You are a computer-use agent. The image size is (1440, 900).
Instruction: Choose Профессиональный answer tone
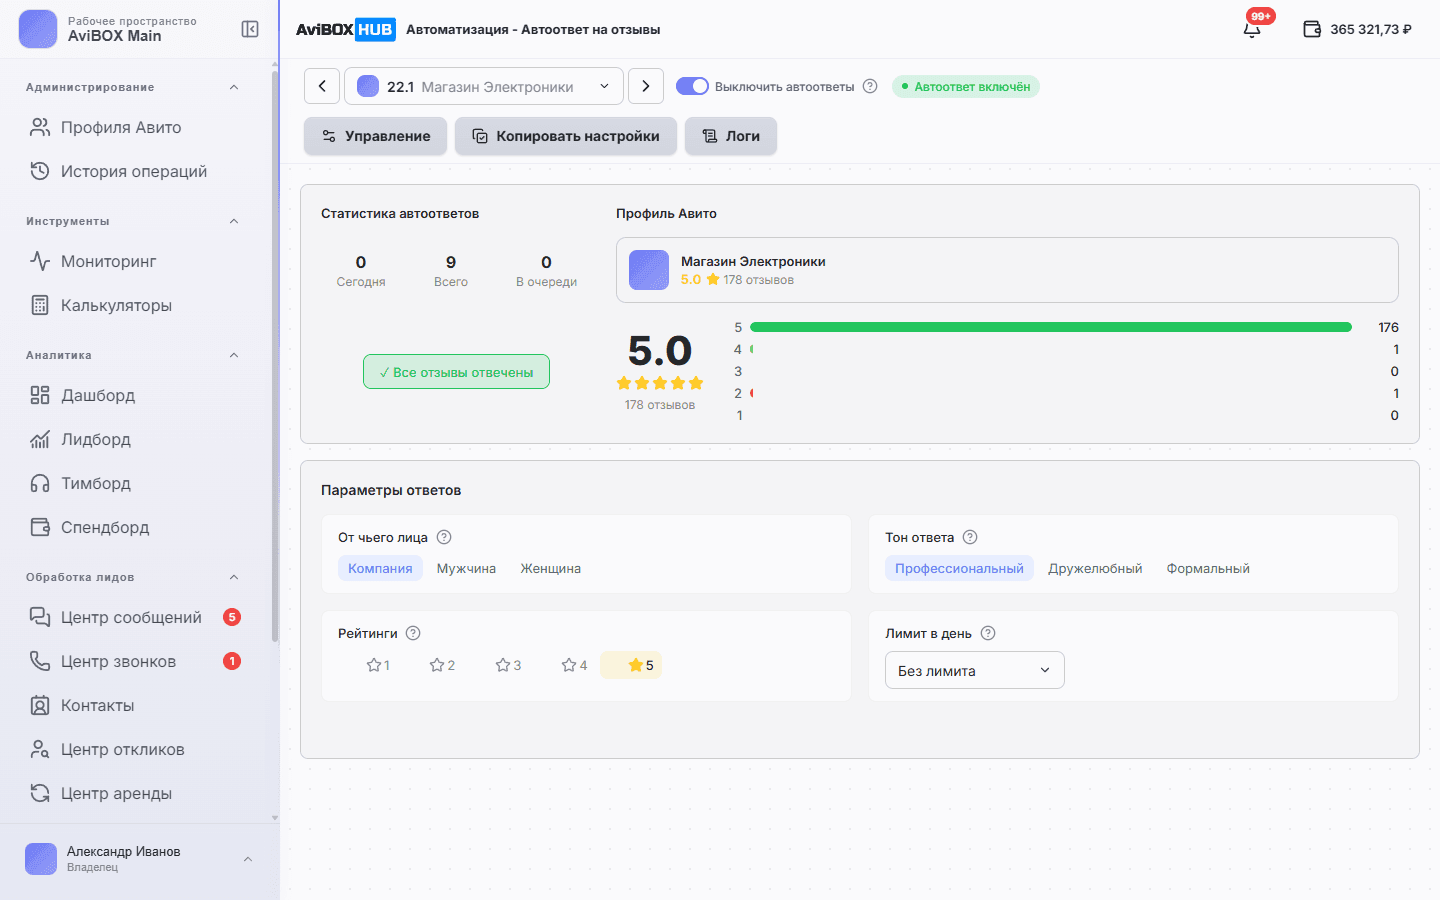coord(959,568)
